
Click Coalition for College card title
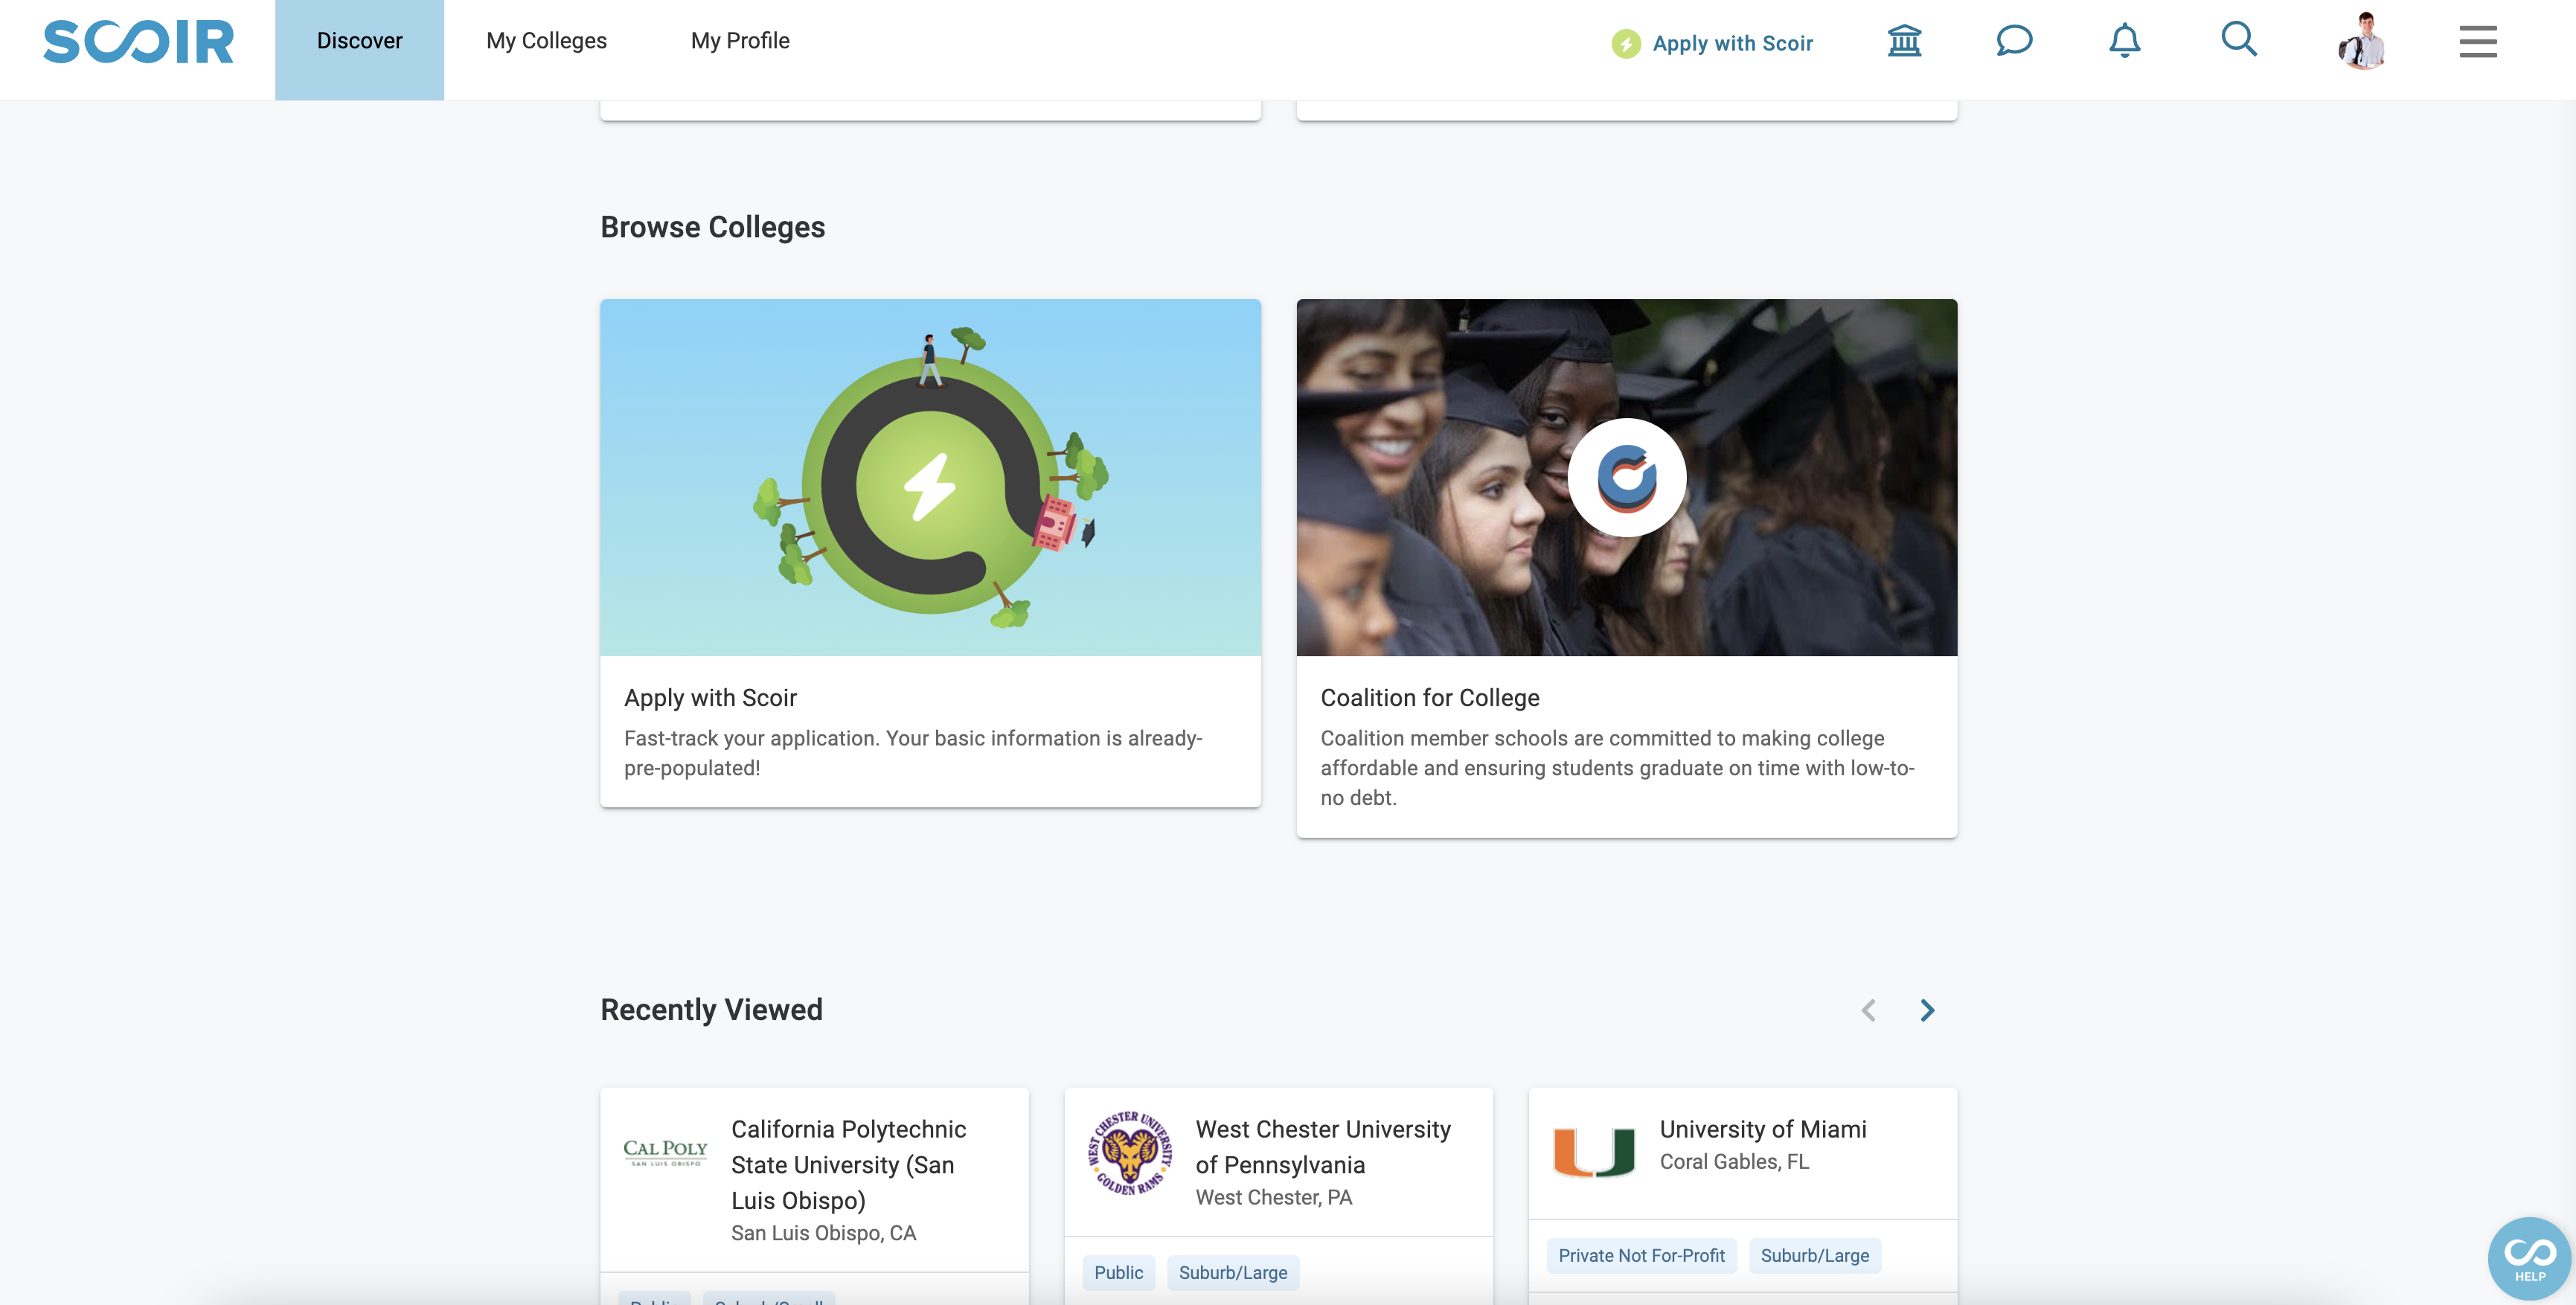point(1430,697)
